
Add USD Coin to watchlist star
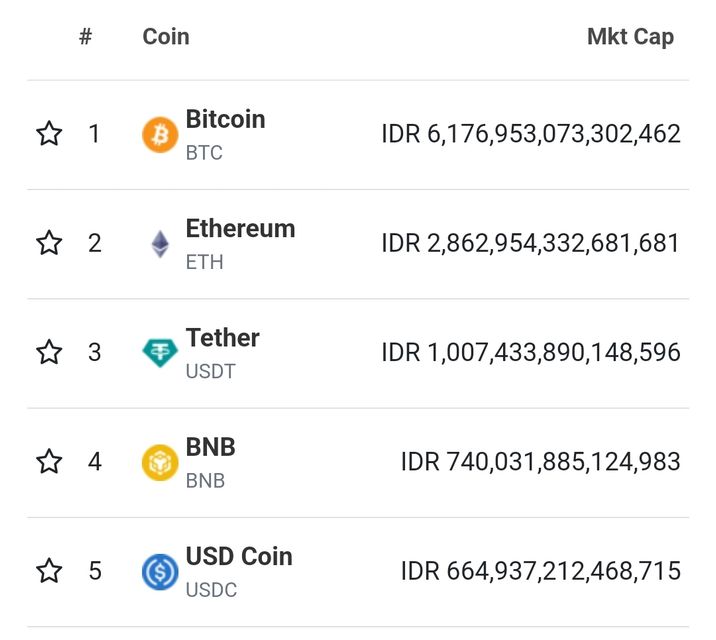click(49, 571)
